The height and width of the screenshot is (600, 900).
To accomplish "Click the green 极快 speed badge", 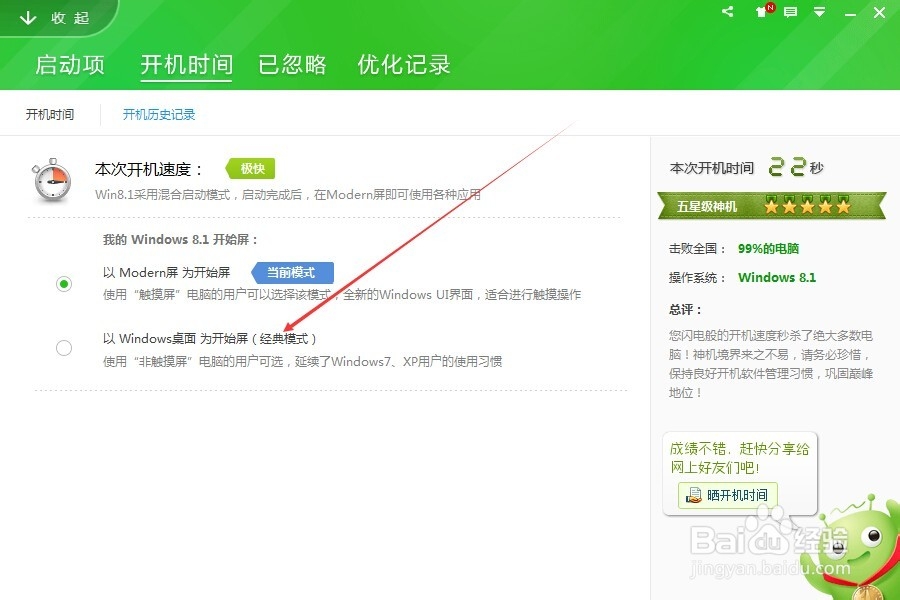I will click(250, 169).
